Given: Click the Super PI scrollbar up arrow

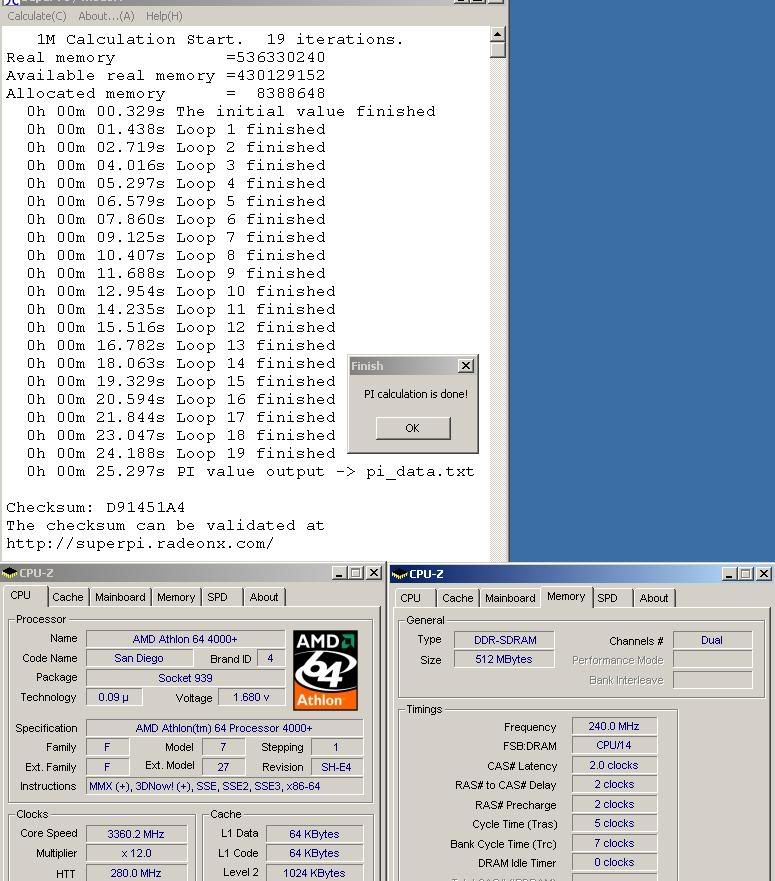Looking at the screenshot, I should click(497, 35).
